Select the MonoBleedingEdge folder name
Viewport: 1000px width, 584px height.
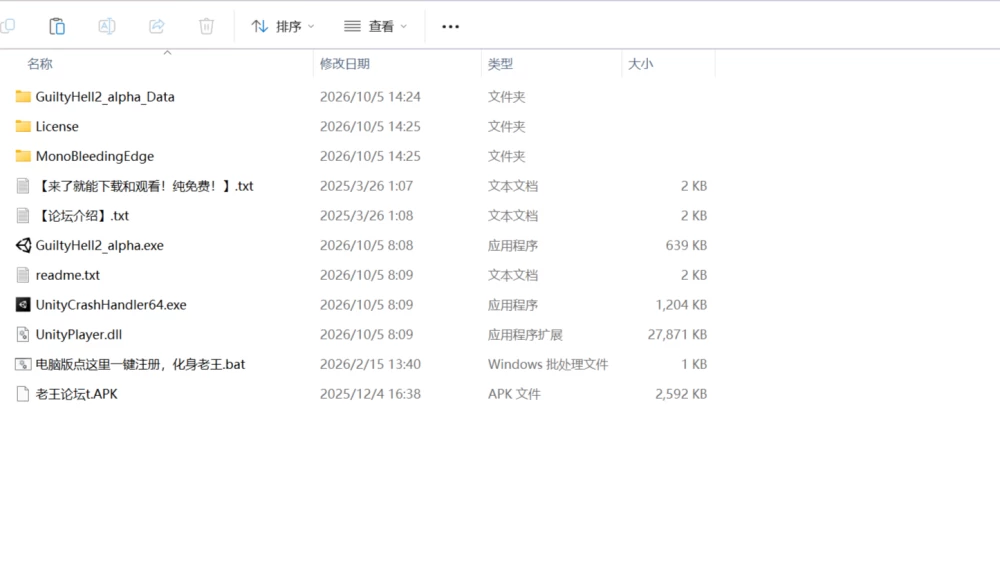tap(94, 156)
